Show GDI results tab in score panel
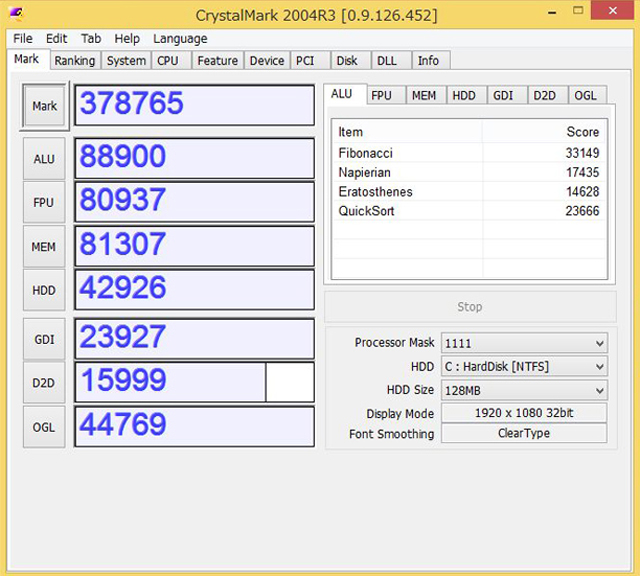The height and width of the screenshot is (576, 640). coord(506,95)
